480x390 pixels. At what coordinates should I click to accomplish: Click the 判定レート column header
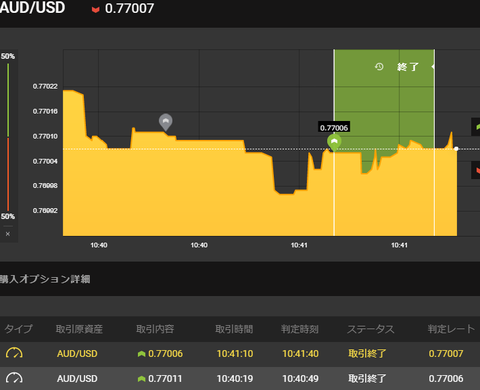pyautogui.click(x=451, y=329)
